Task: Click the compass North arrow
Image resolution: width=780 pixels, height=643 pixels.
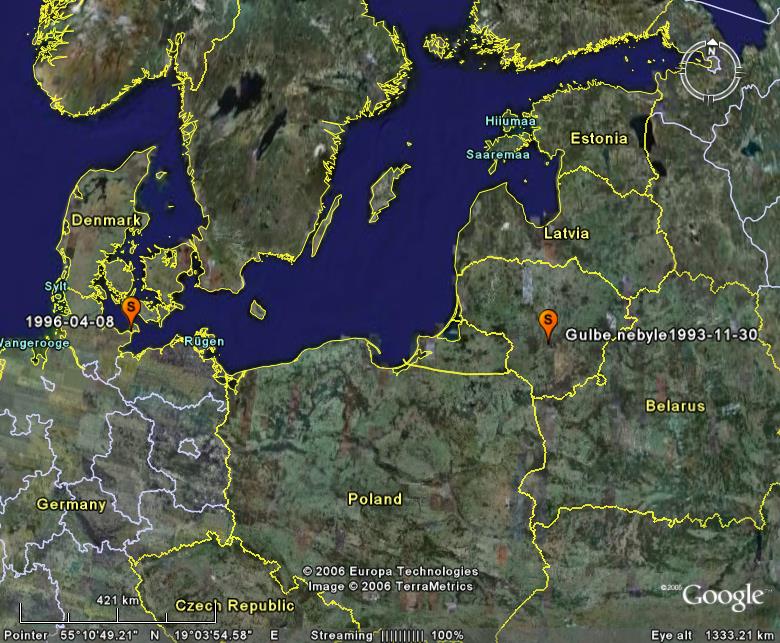Action: pos(711,50)
